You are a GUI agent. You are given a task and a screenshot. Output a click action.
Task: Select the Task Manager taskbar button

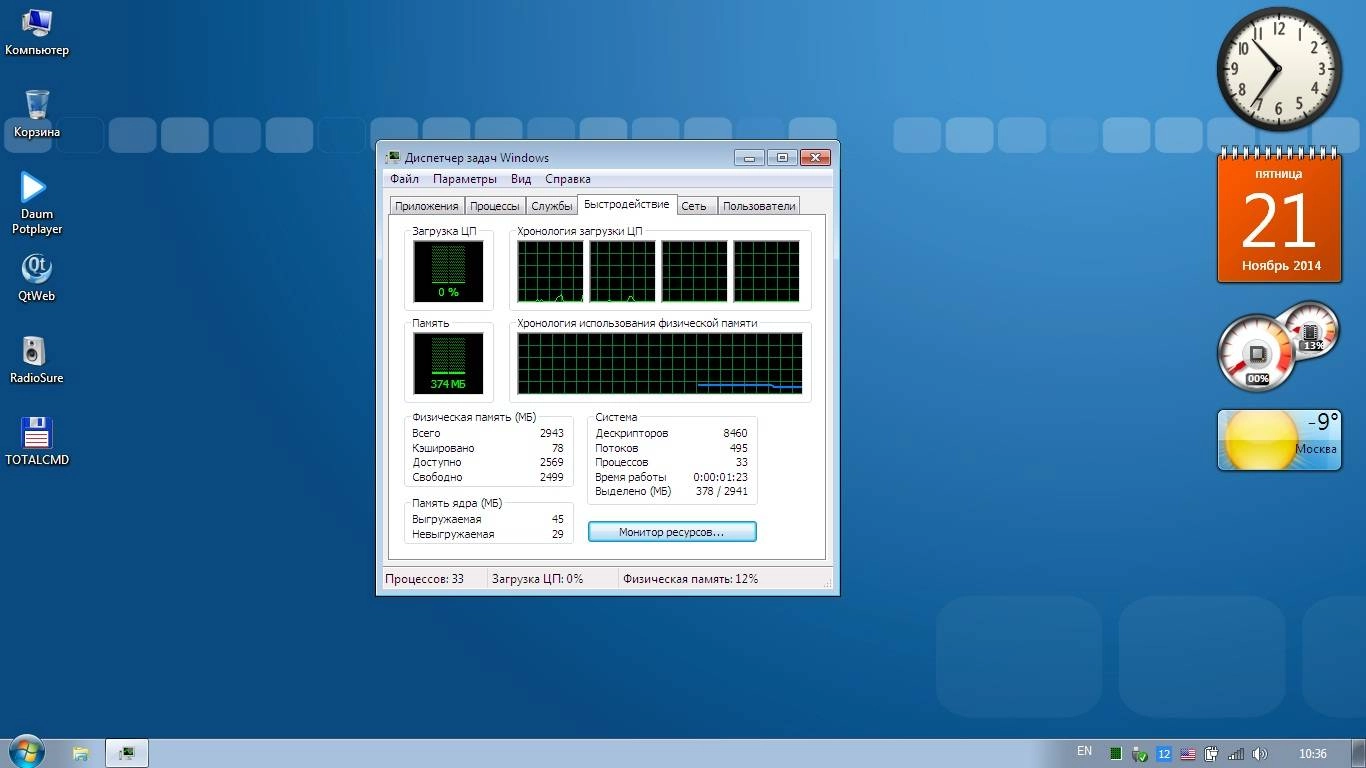click(127, 753)
